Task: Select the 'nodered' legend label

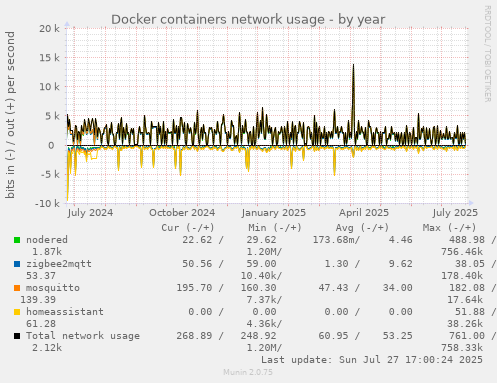Action: point(47,240)
